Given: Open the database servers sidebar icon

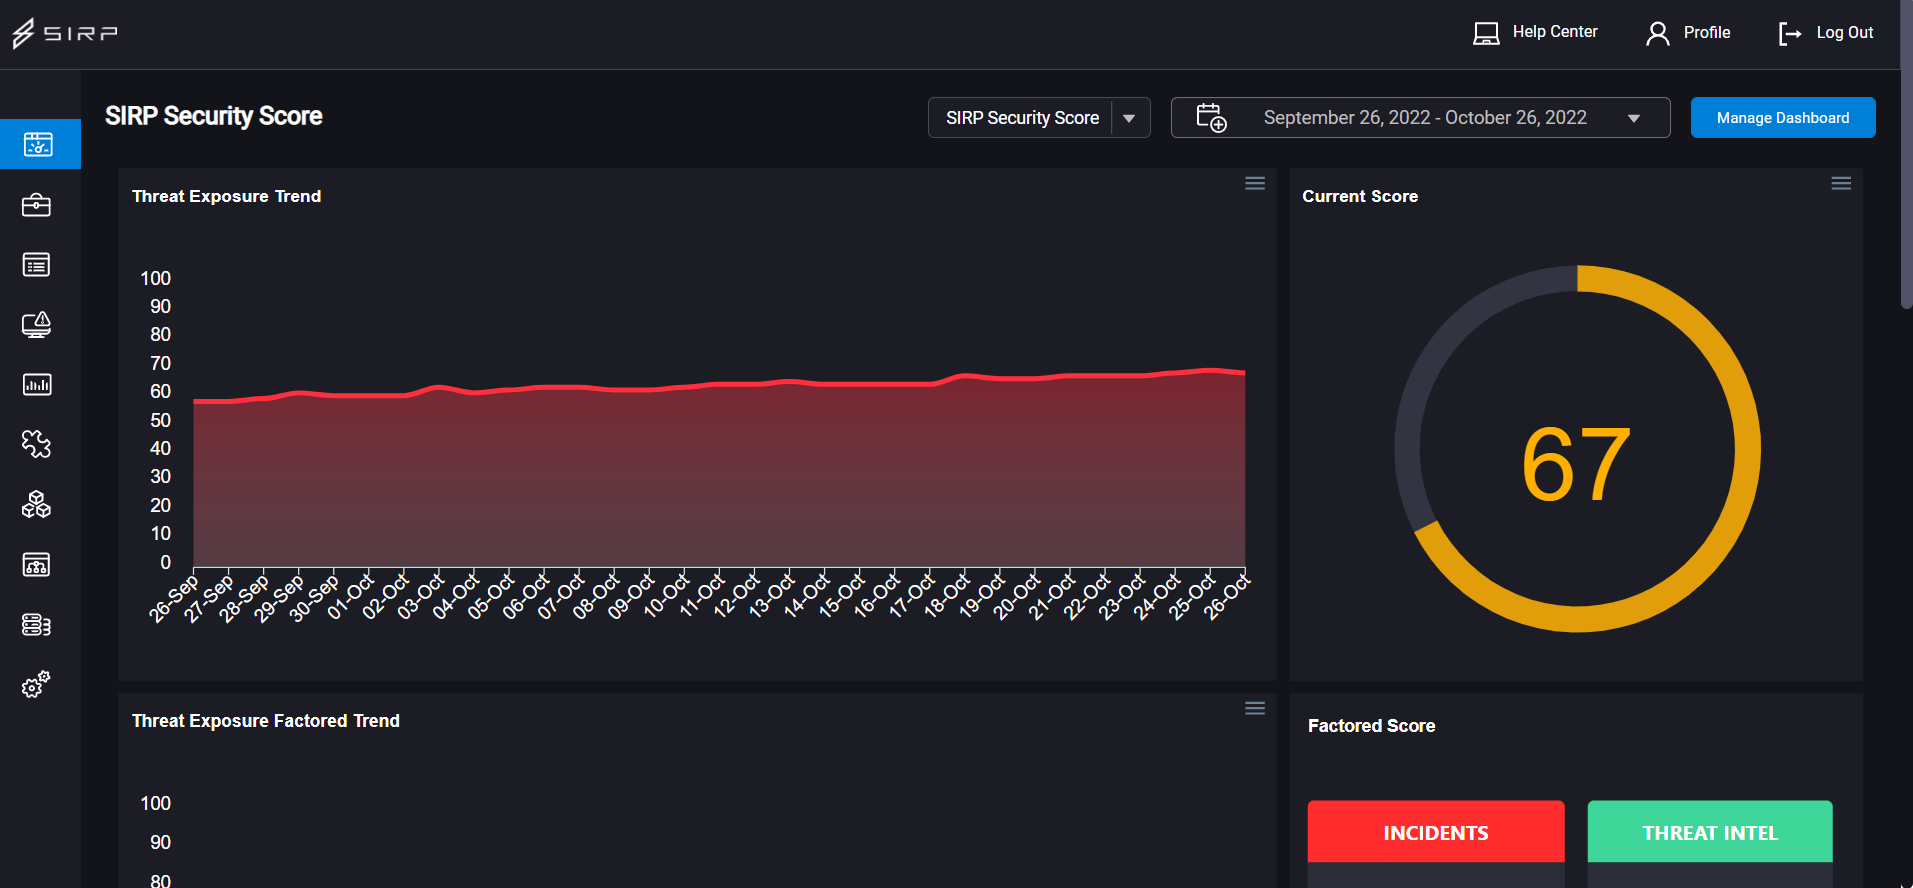Looking at the screenshot, I should (37, 625).
